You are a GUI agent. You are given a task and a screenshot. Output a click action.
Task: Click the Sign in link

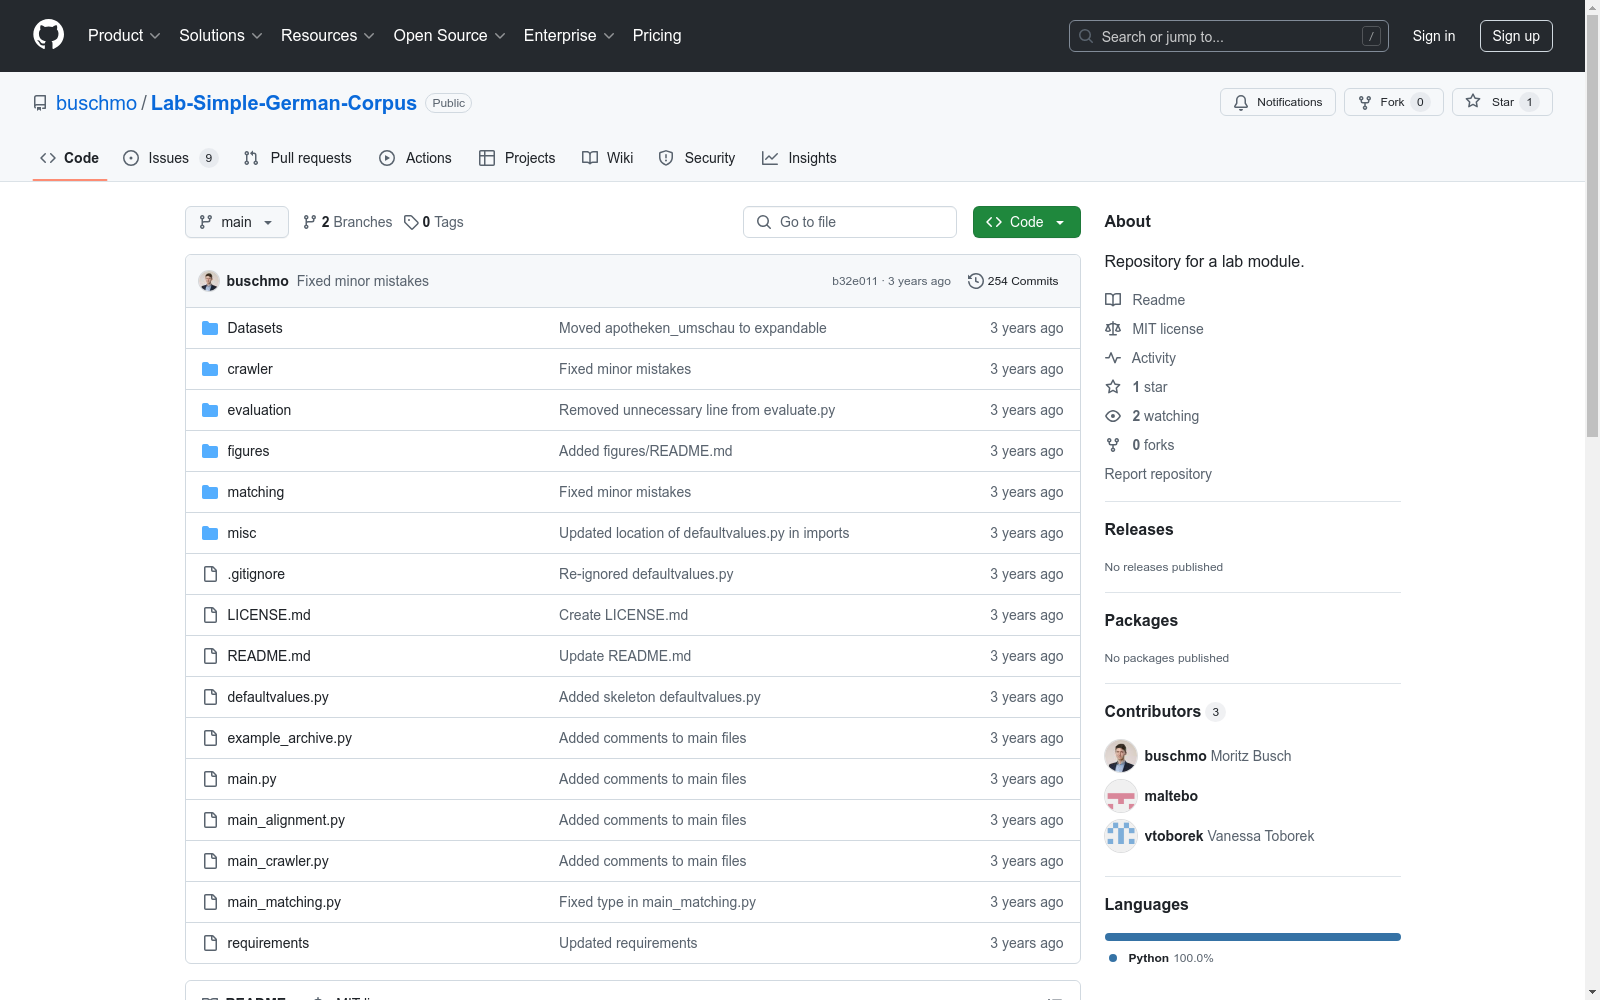(x=1434, y=36)
